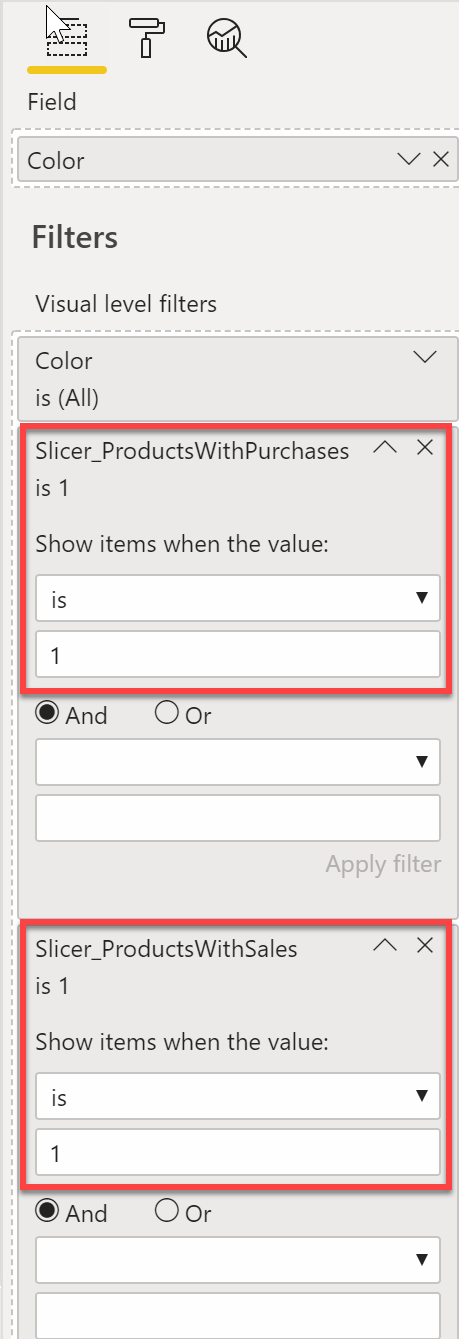Open Color field options chevron
The image size is (459, 1339).
408,159
